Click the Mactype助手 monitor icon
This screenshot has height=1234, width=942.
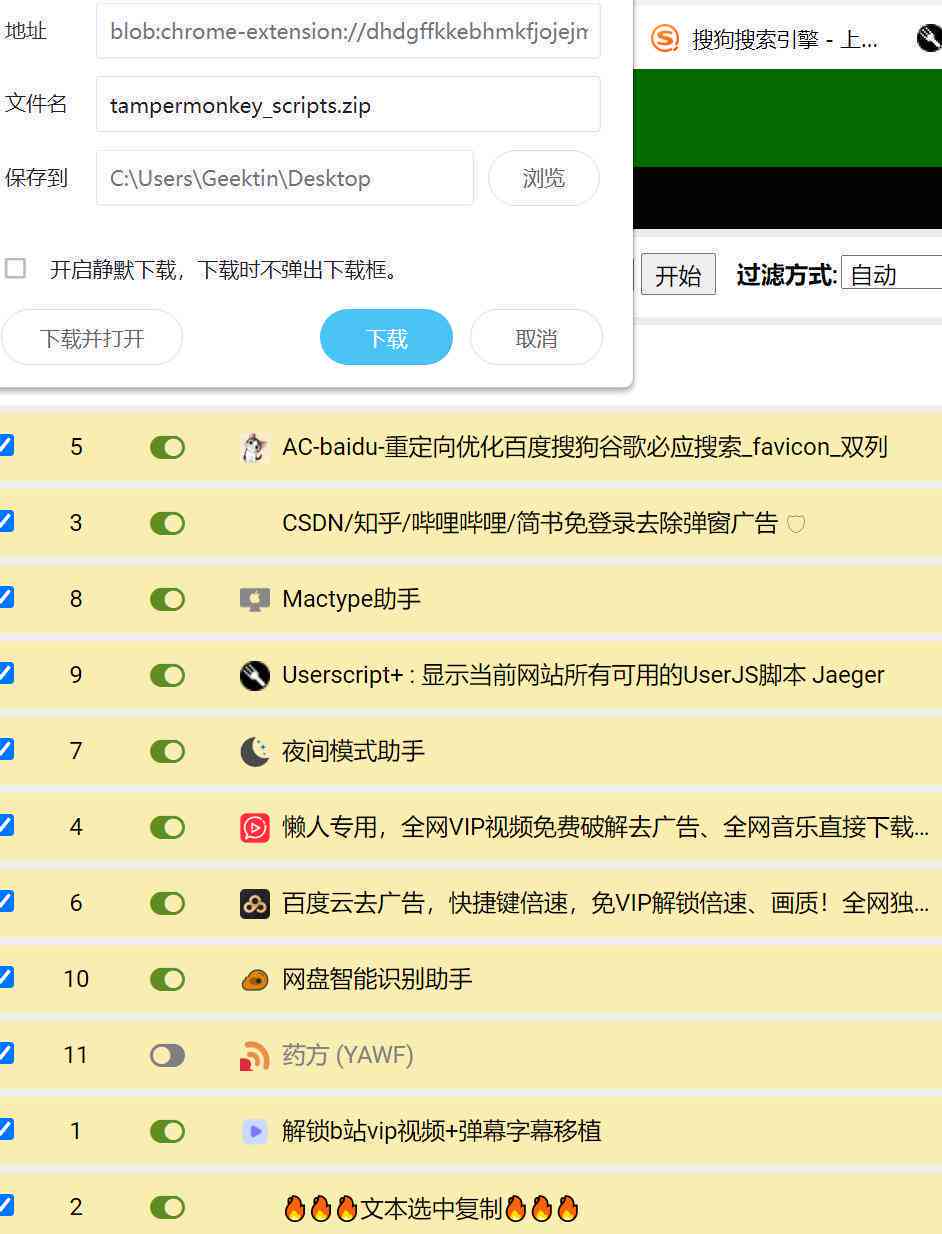[x=255, y=599]
